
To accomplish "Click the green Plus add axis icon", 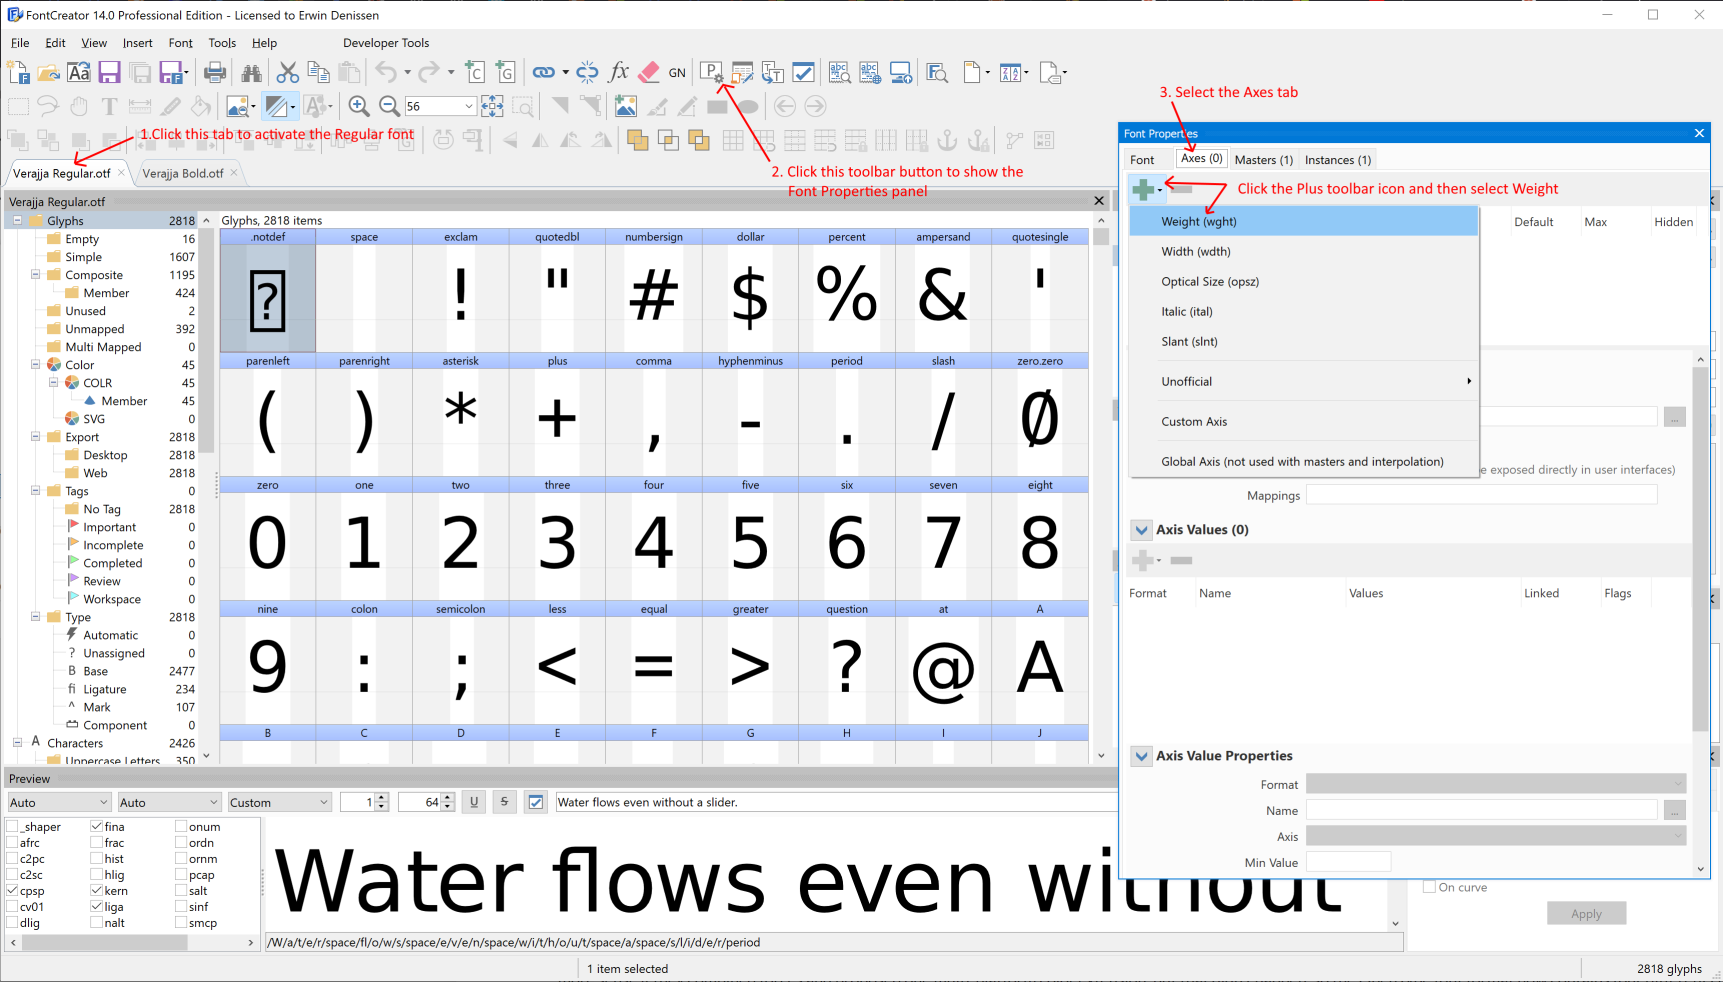I will click(1143, 189).
